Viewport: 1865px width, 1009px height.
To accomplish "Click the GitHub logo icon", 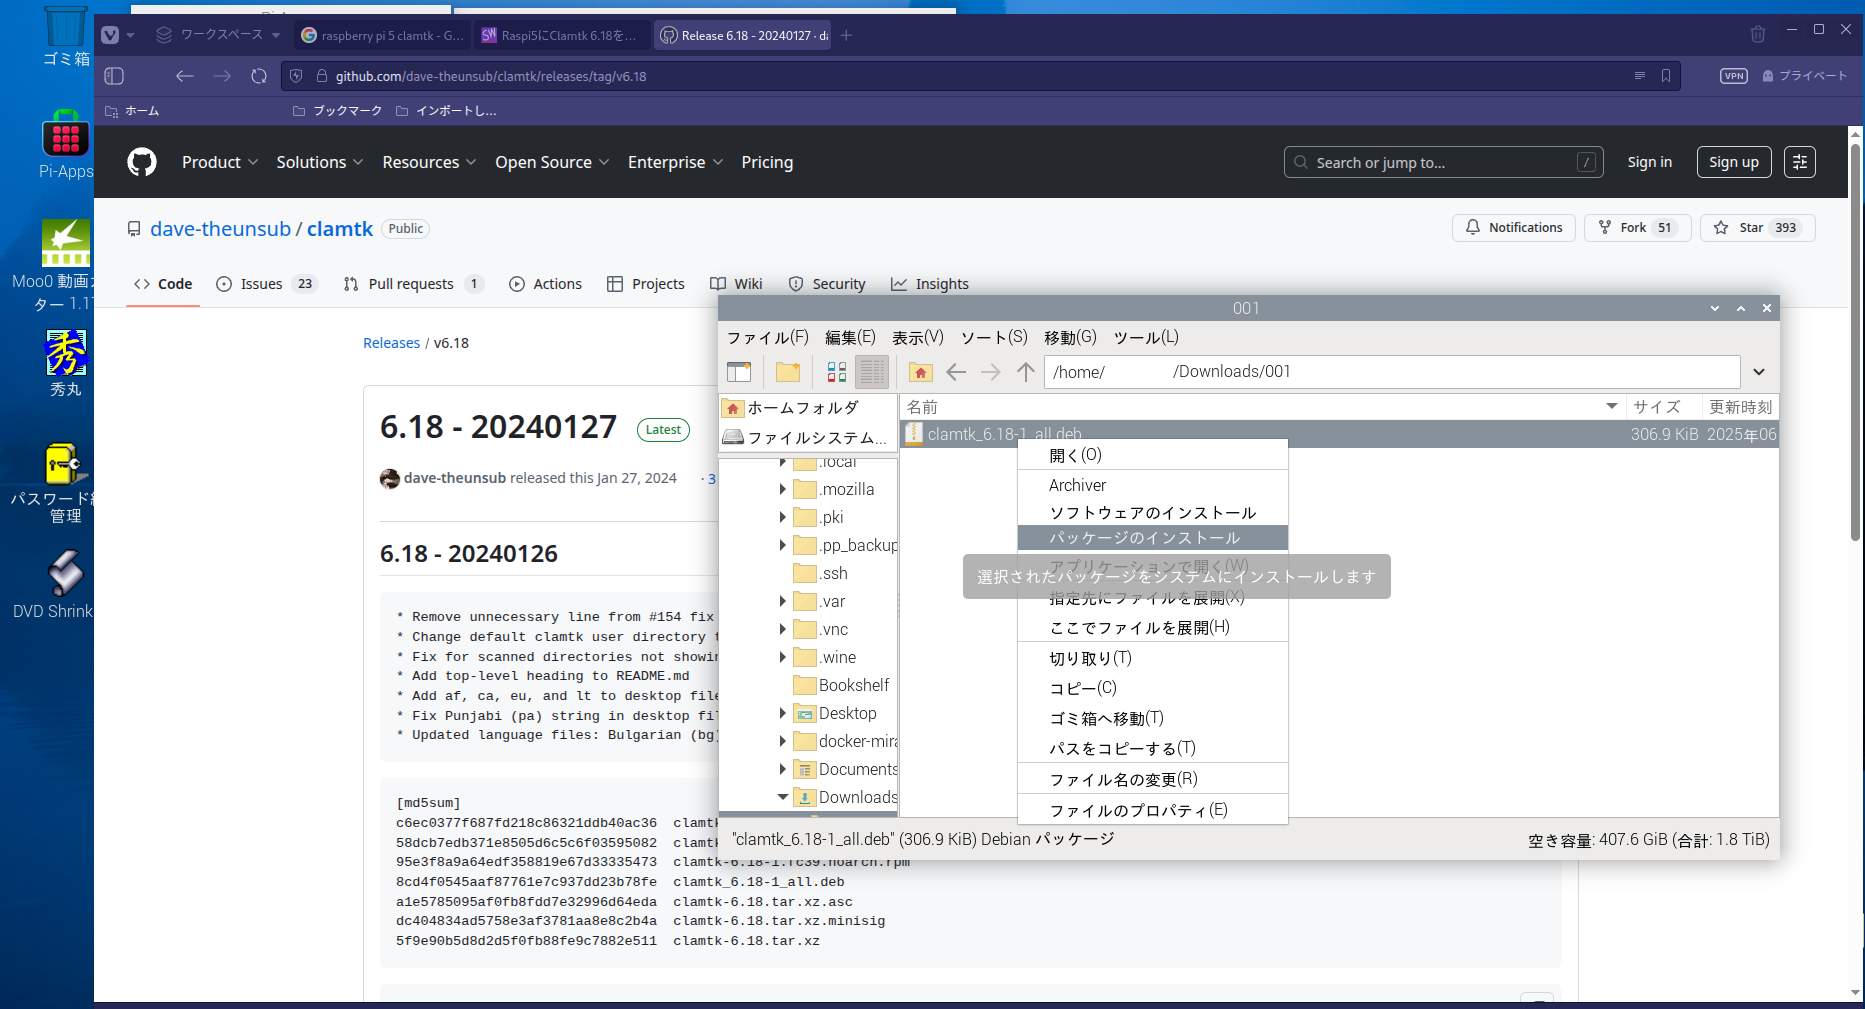I will (x=142, y=162).
